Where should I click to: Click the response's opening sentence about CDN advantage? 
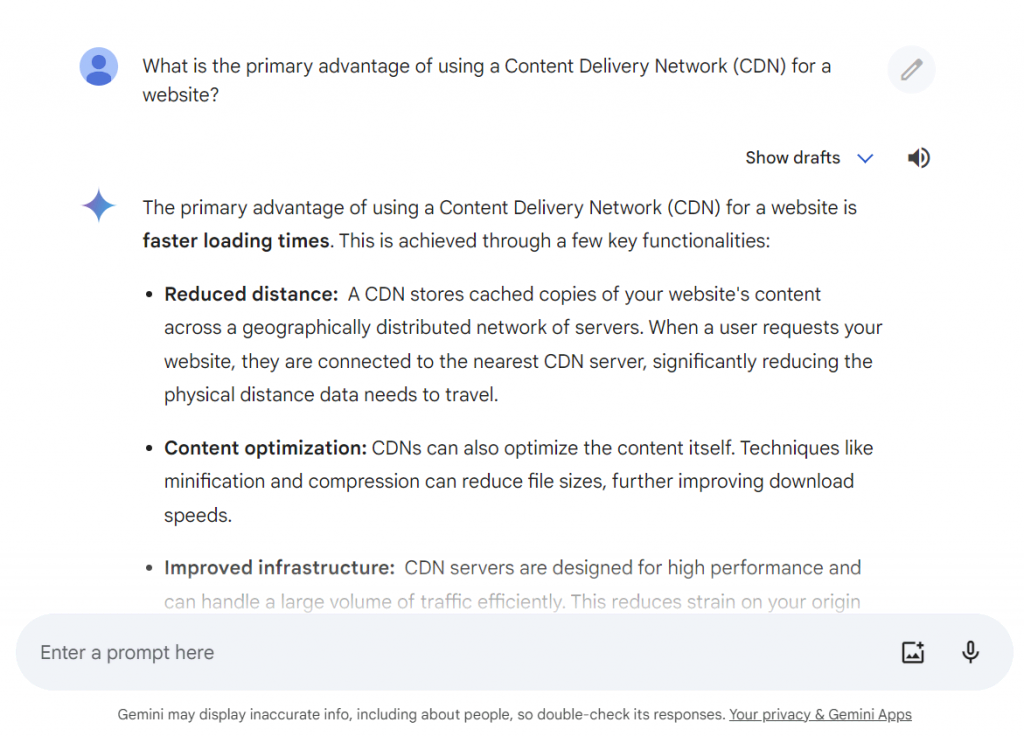pos(499,208)
